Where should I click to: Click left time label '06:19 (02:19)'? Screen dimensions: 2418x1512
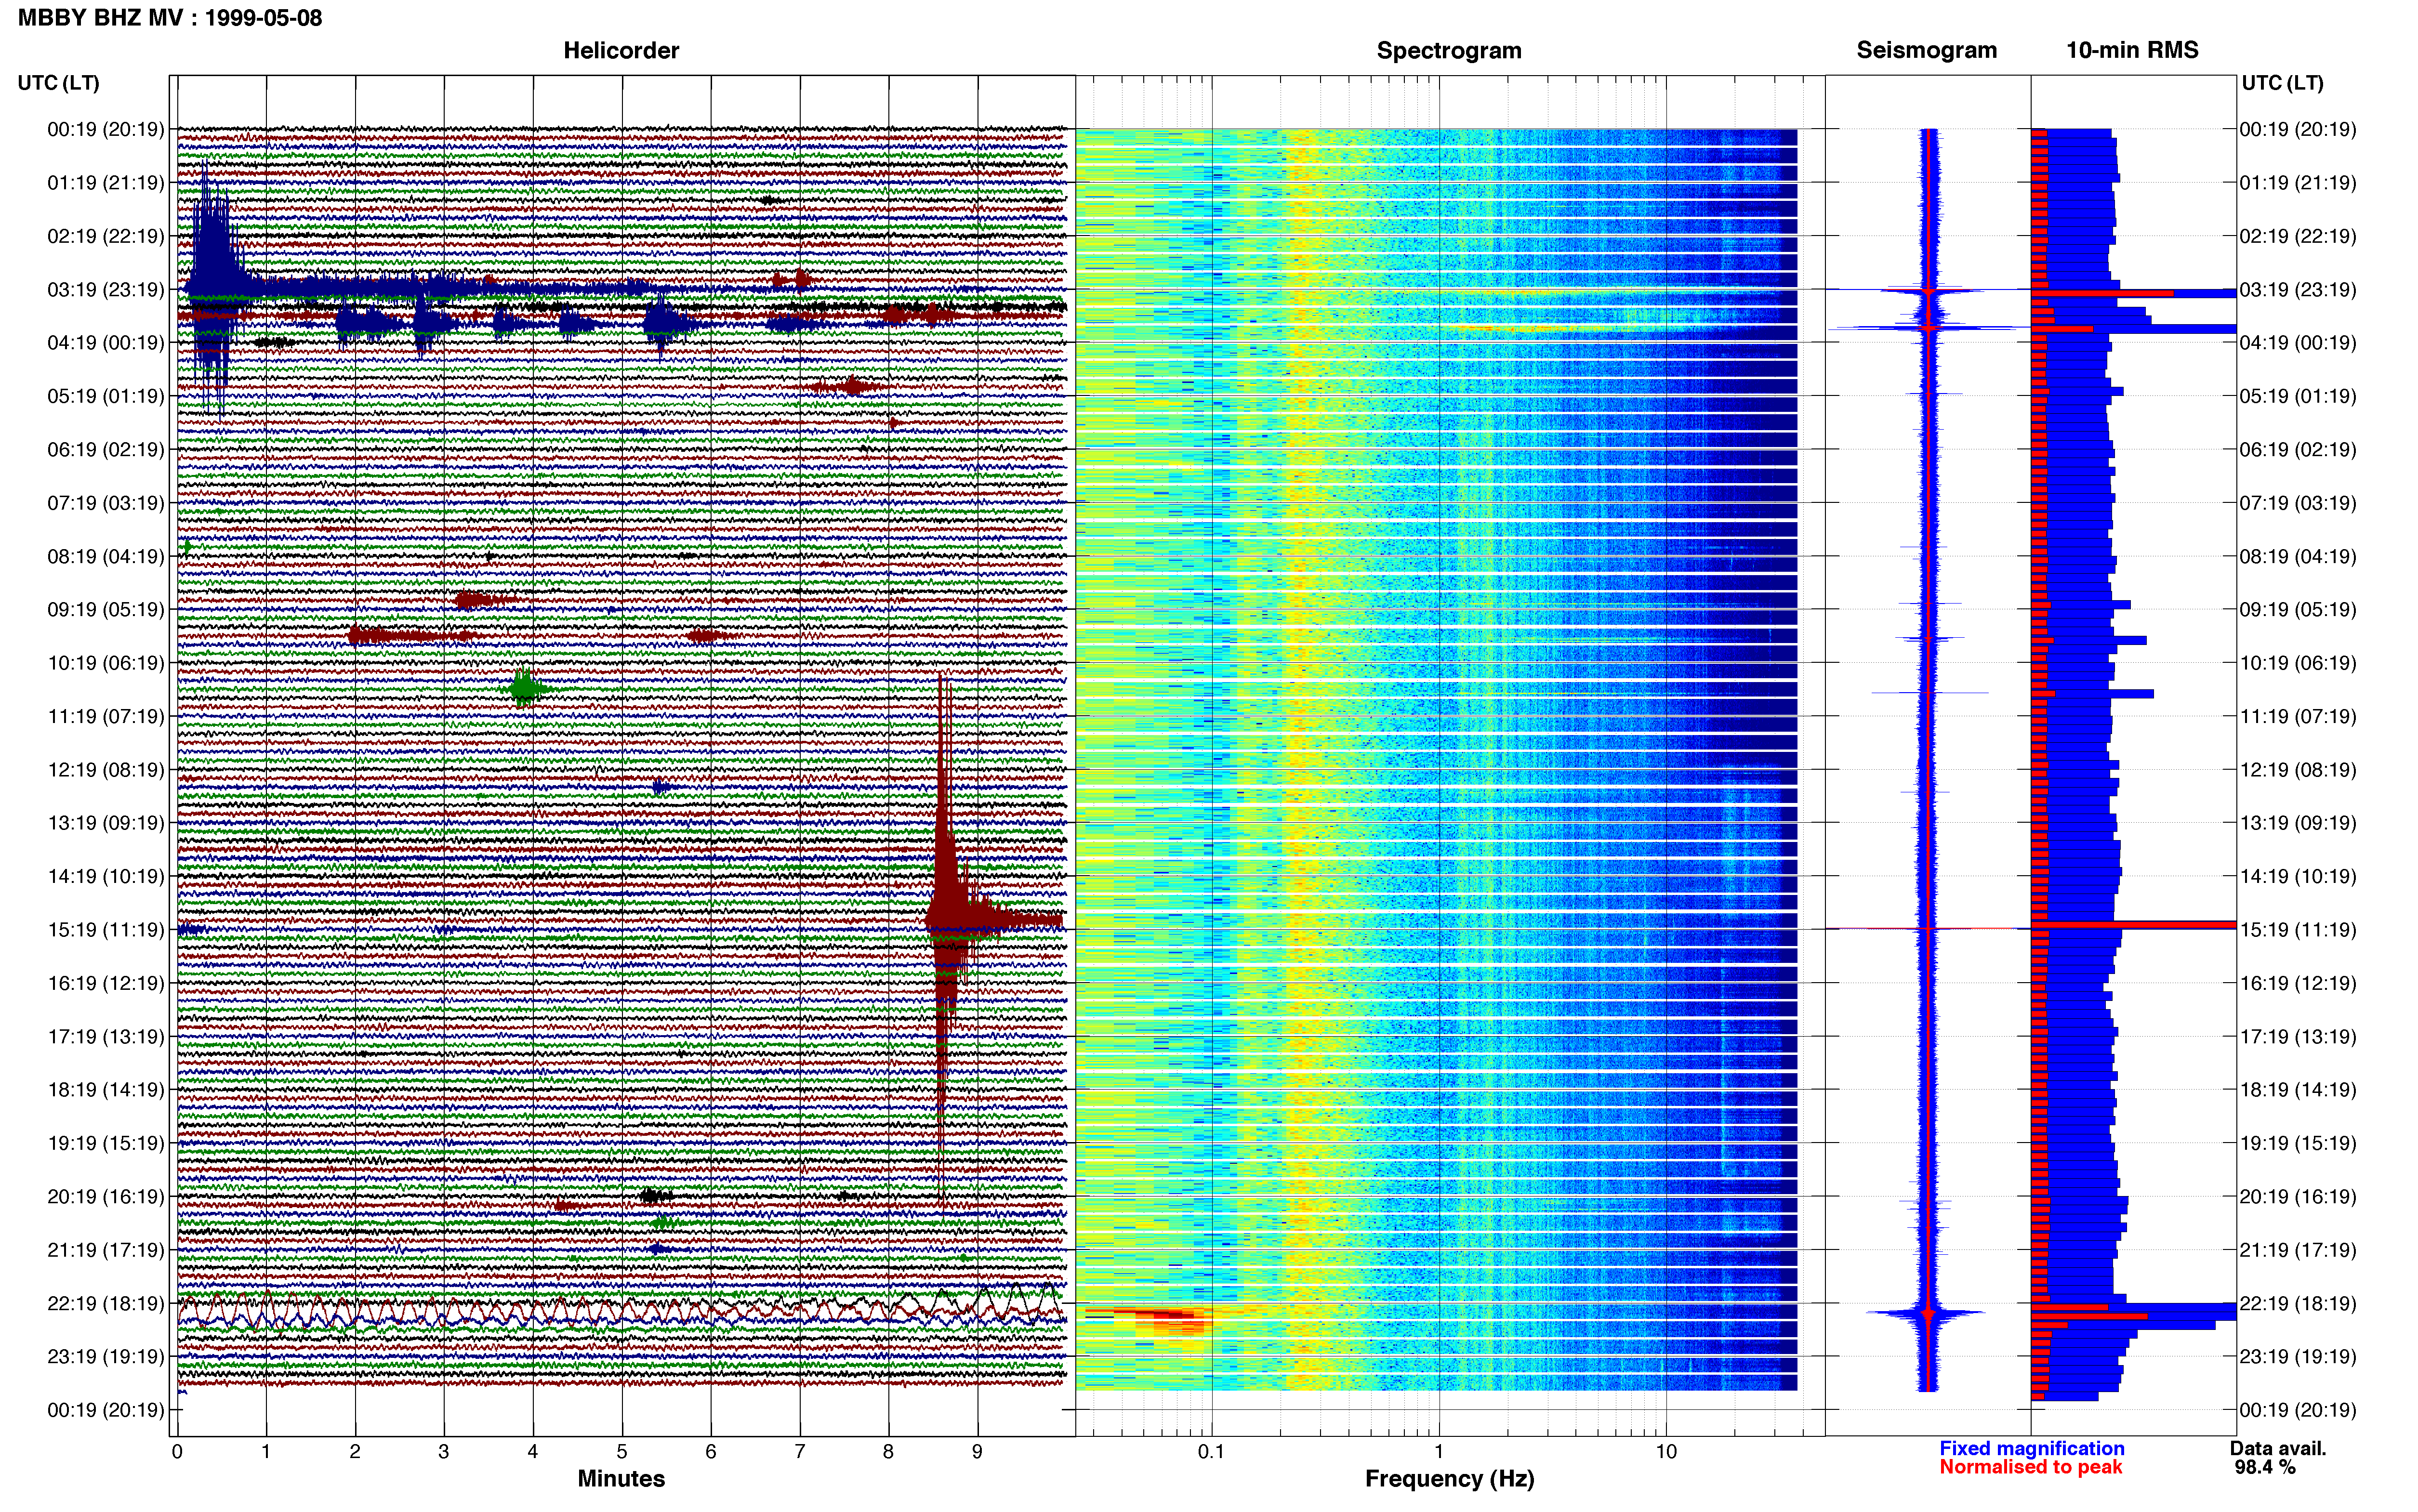pos(106,450)
